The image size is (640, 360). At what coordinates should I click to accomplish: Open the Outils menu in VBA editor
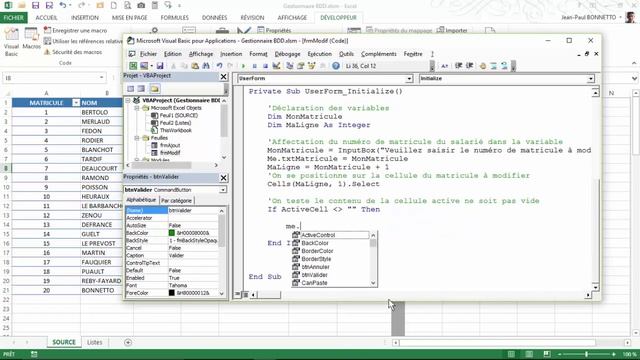(346, 54)
